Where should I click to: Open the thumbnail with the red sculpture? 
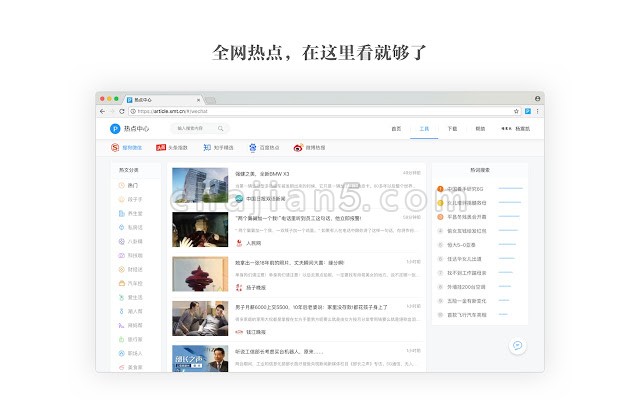[x=200, y=274]
